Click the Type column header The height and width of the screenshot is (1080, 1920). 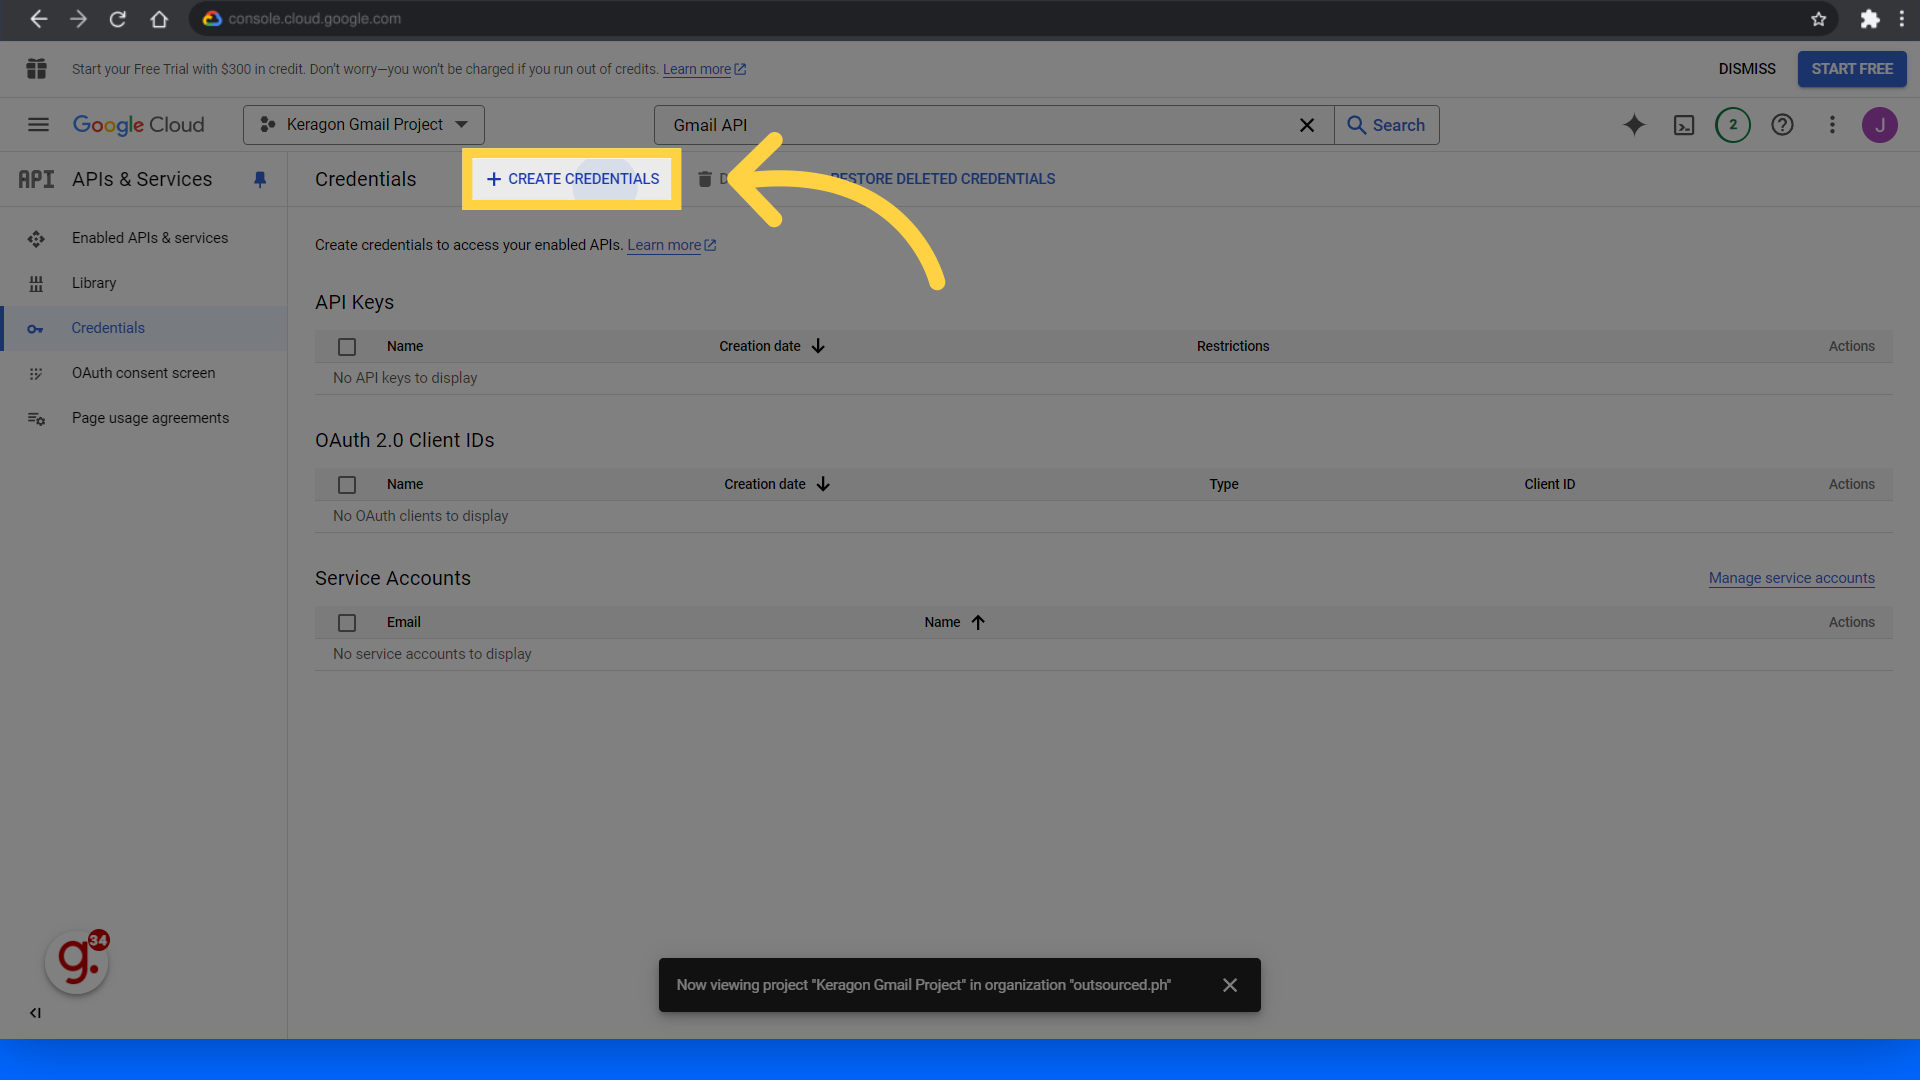pyautogui.click(x=1223, y=484)
